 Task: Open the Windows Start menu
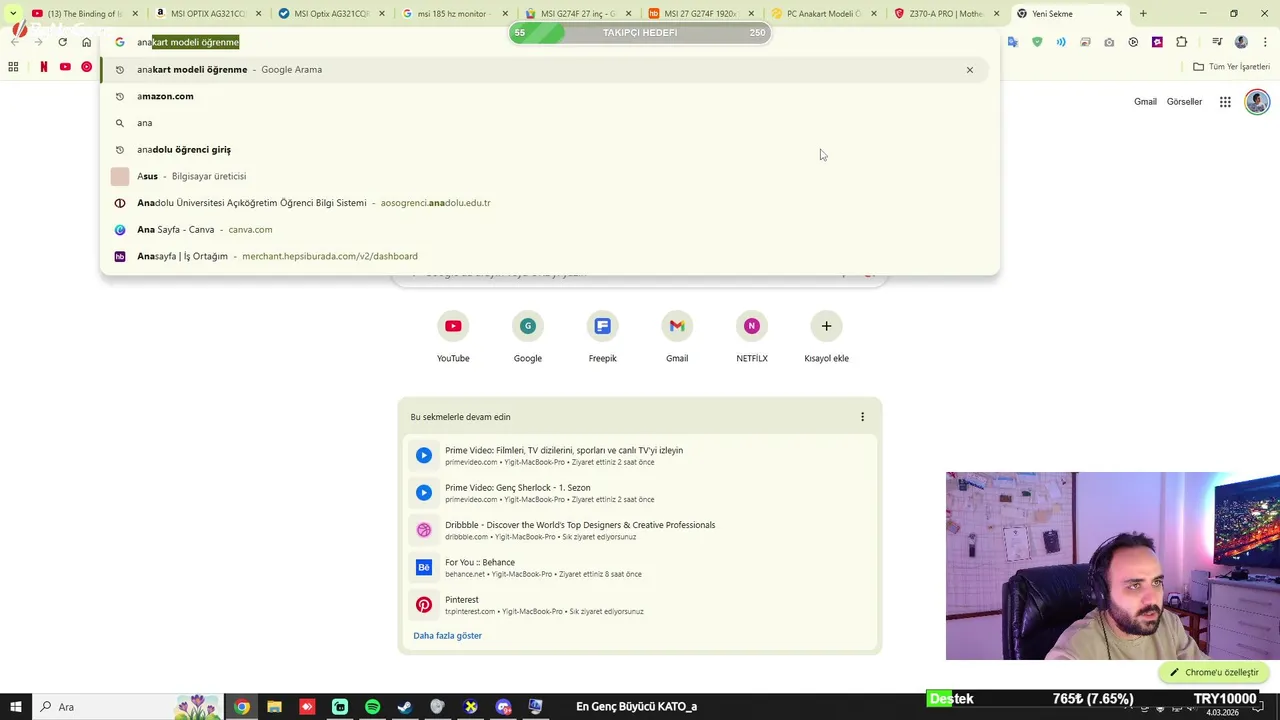16,707
